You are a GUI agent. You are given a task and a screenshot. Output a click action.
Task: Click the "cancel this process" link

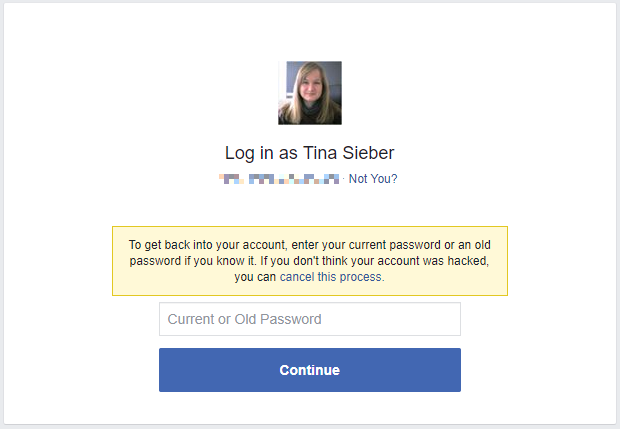point(331,277)
